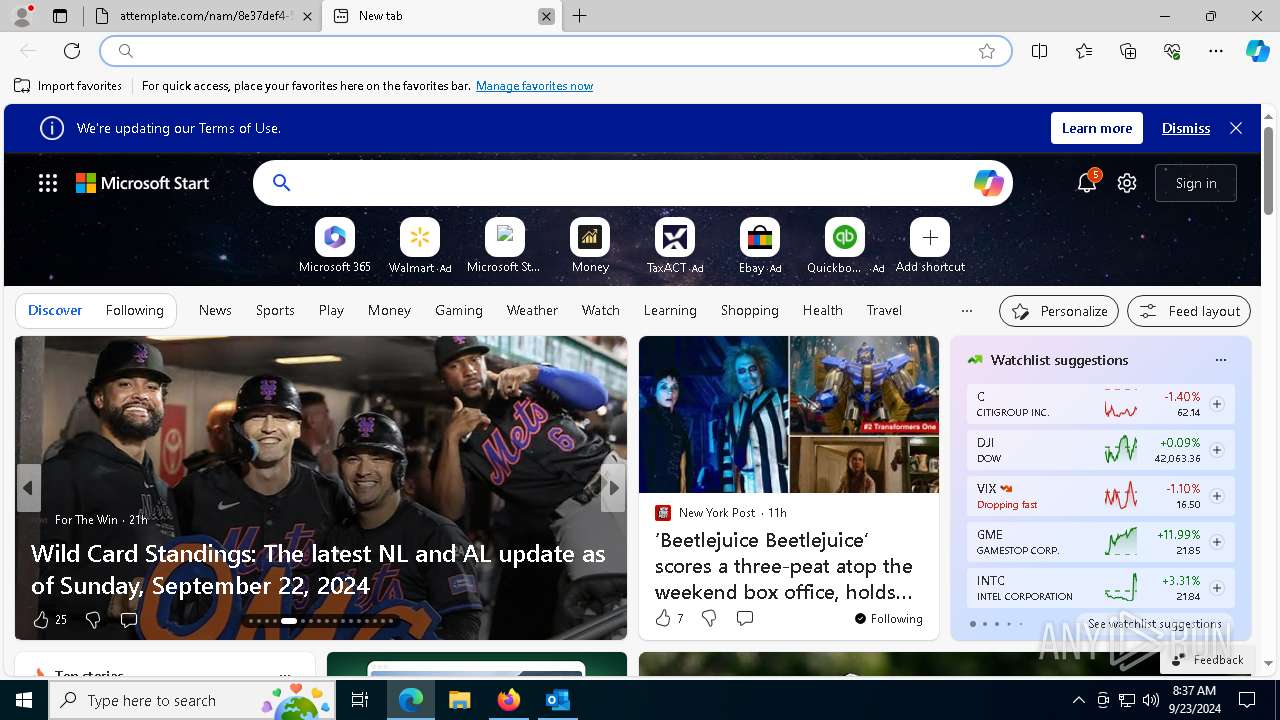
Task: Open Edge favorites panel
Action: pyautogui.click(x=1084, y=51)
